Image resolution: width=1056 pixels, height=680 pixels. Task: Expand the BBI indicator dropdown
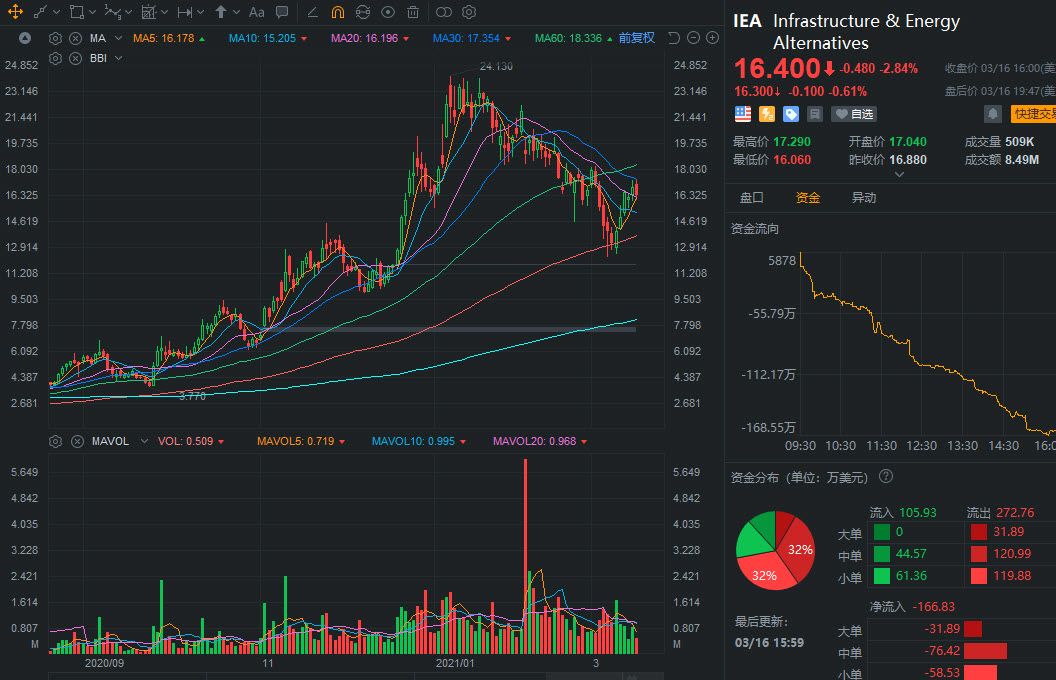119,59
